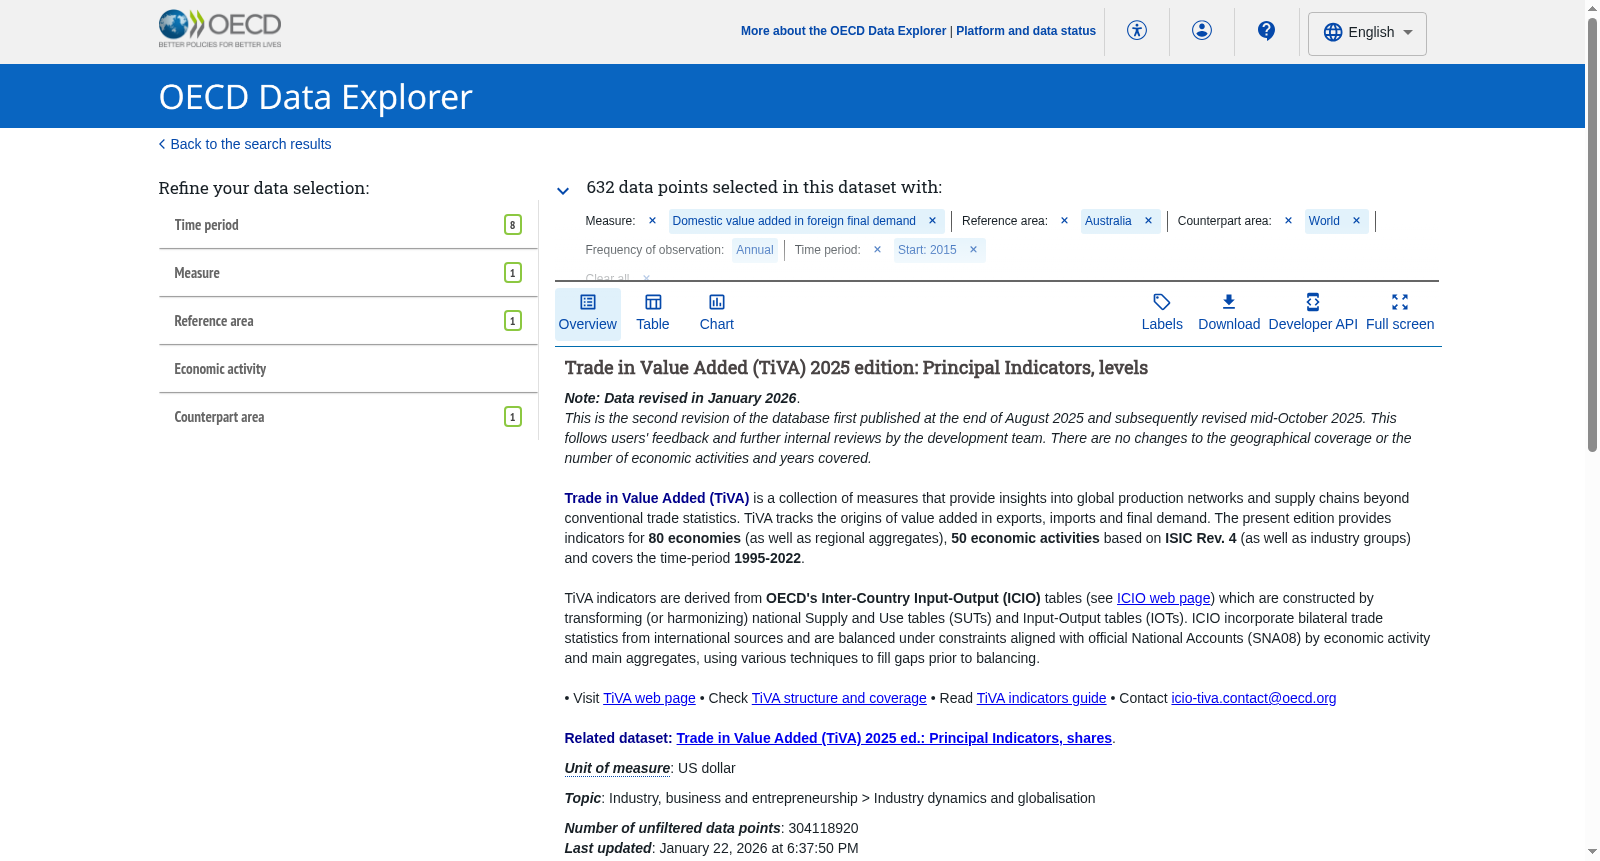Expand the Time period filter

tap(348, 225)
